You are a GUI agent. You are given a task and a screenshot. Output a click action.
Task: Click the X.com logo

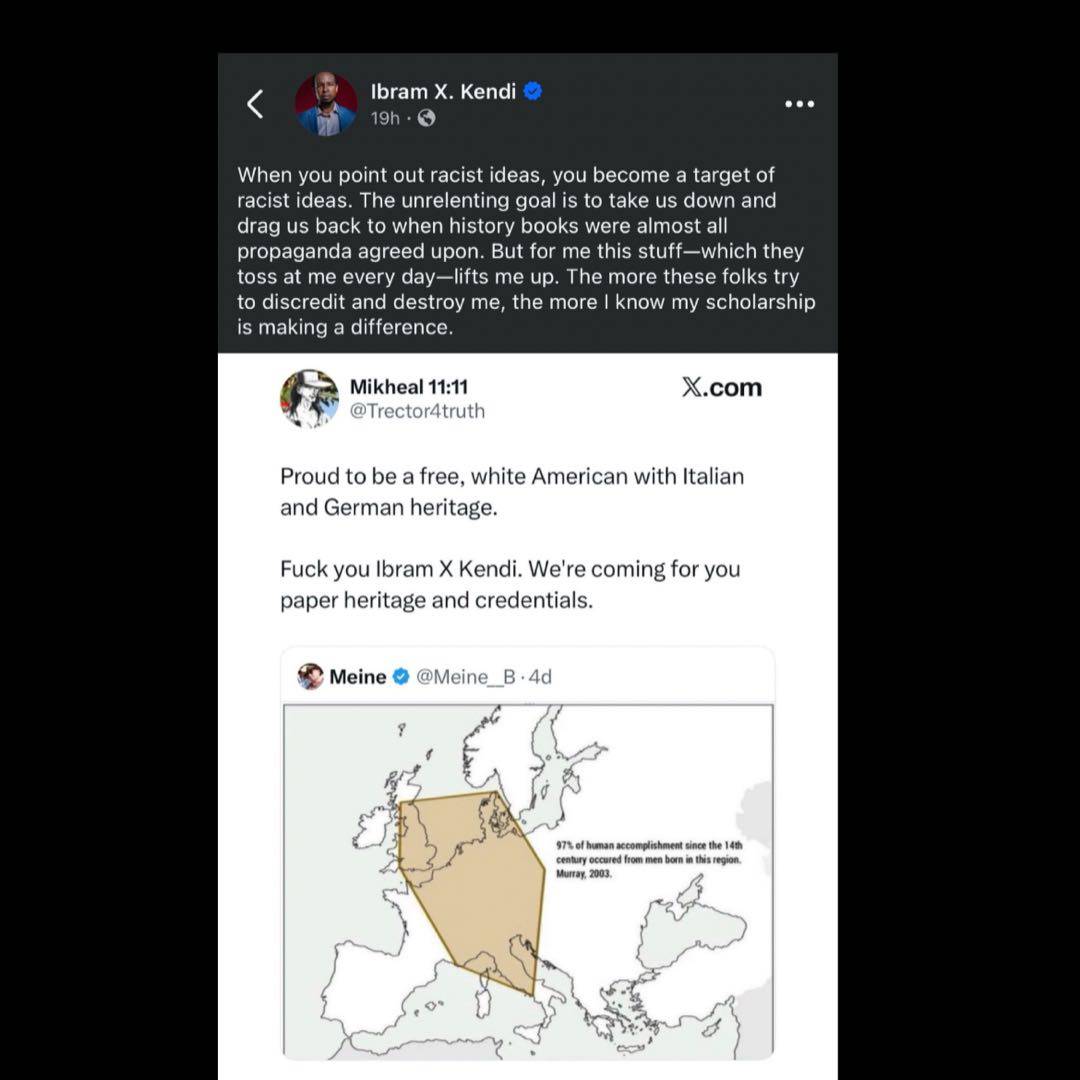[x=721, y=388]
